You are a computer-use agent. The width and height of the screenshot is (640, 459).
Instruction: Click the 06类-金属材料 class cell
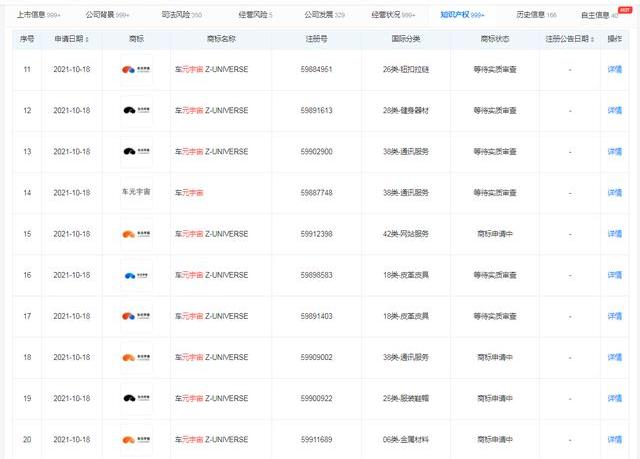[x=406, y=439]
